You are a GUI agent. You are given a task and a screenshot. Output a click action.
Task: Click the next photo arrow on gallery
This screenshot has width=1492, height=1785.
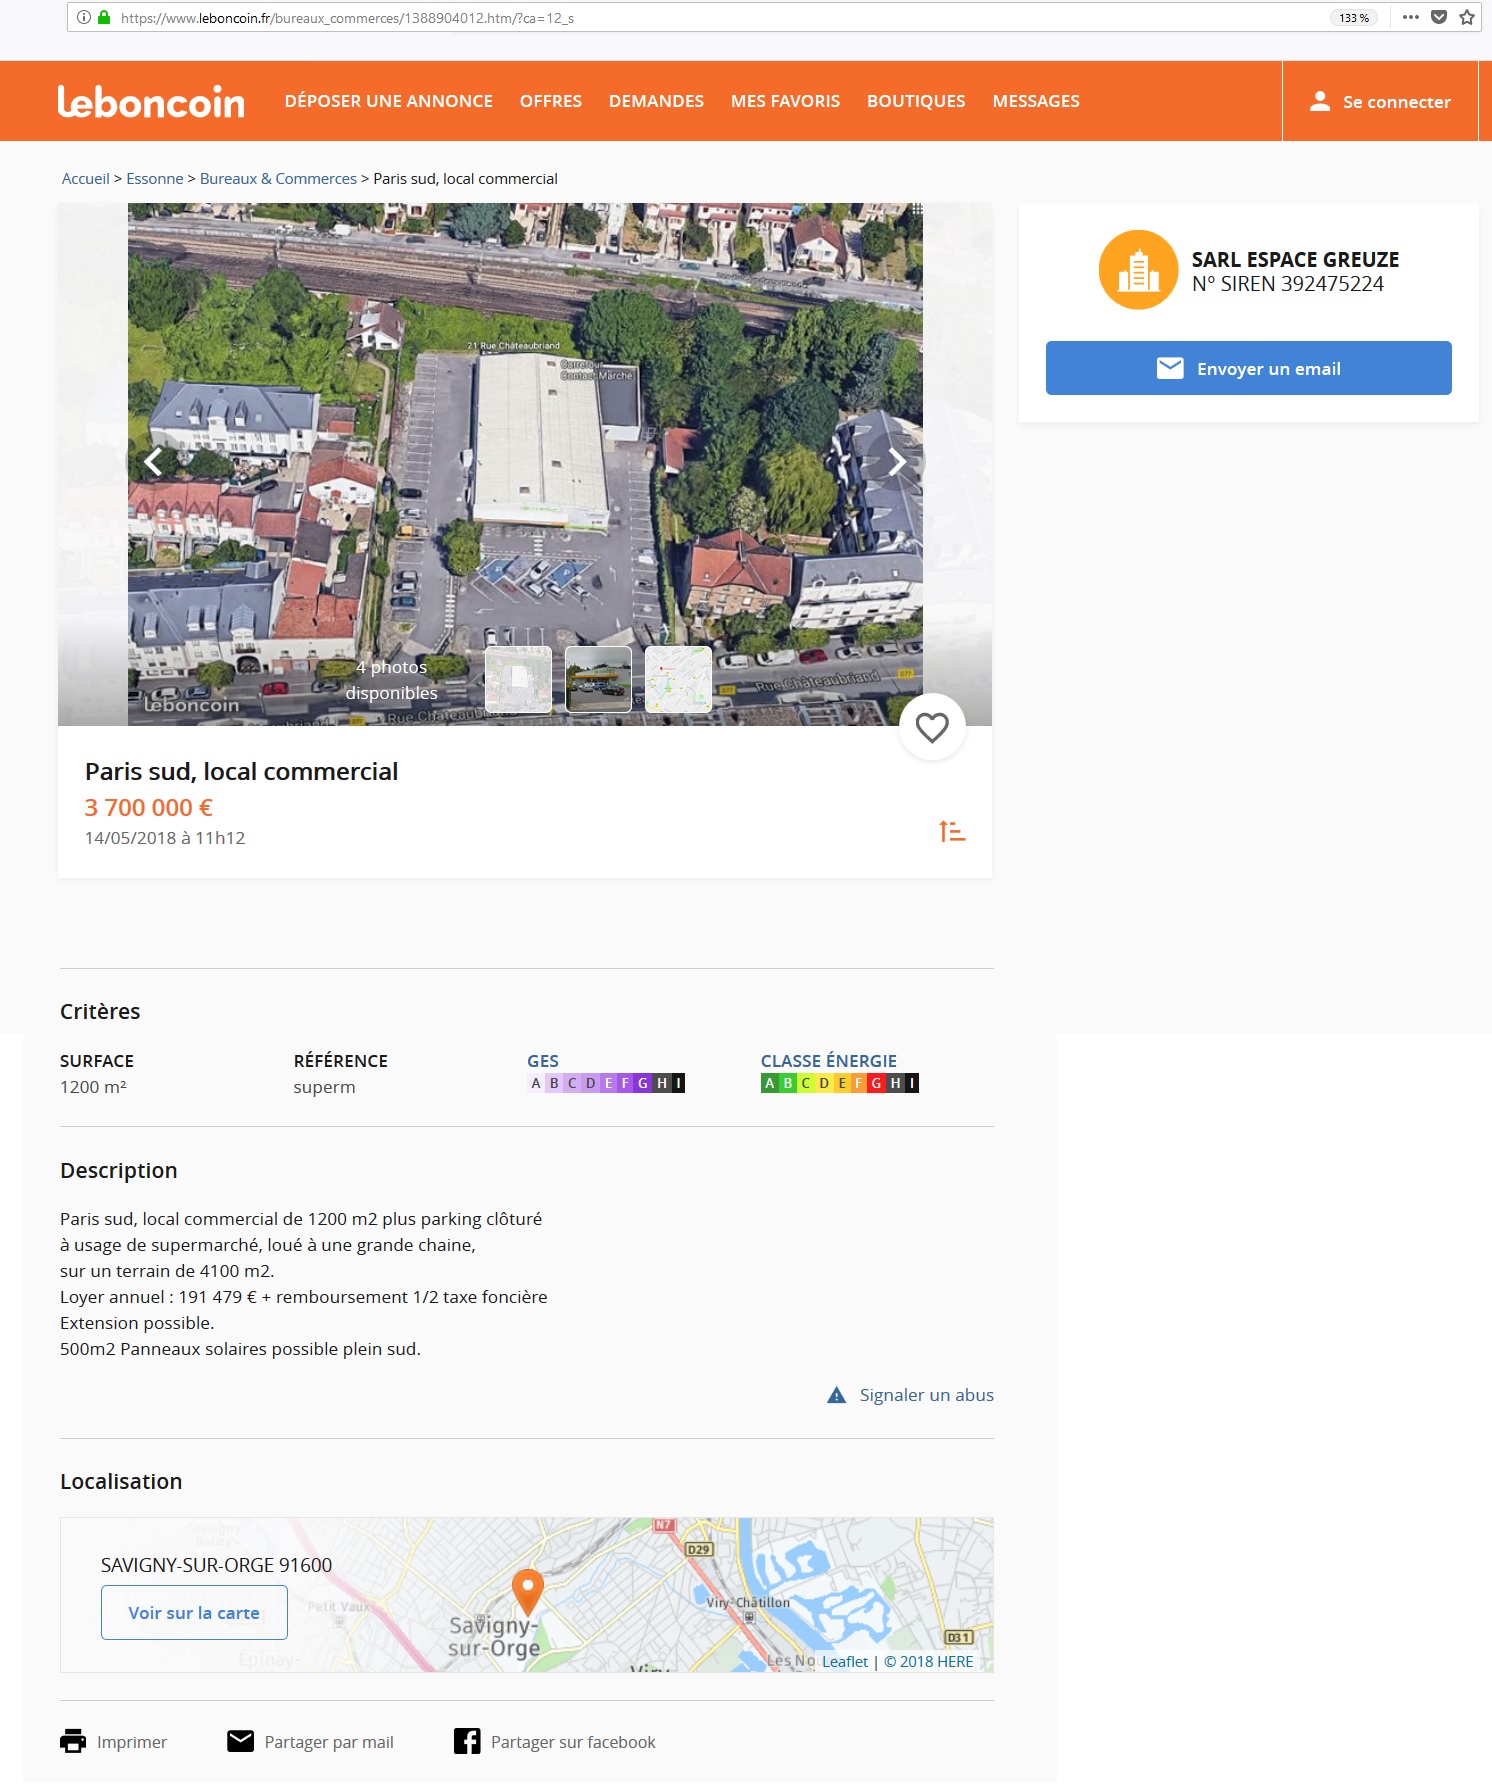click(896, 462)
